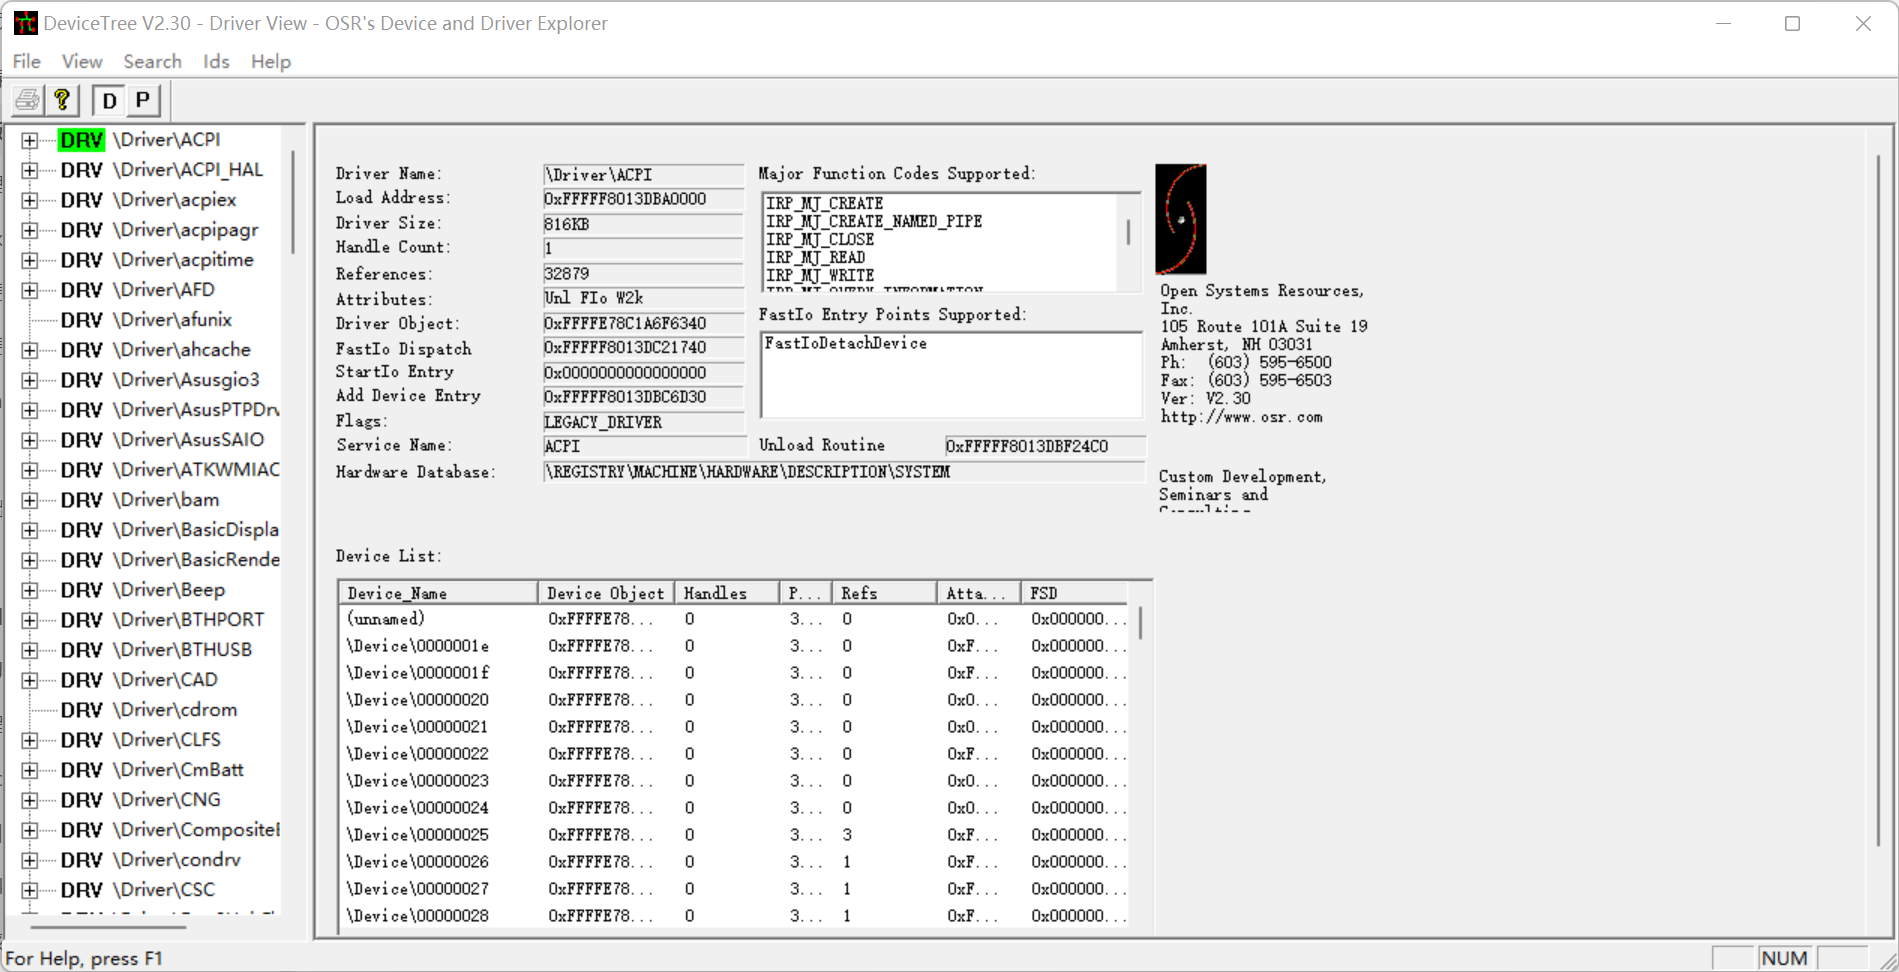Toggle the D driver view button
Image resolution: width=1899 pixels, height=972 pixels.
(110, 100)
